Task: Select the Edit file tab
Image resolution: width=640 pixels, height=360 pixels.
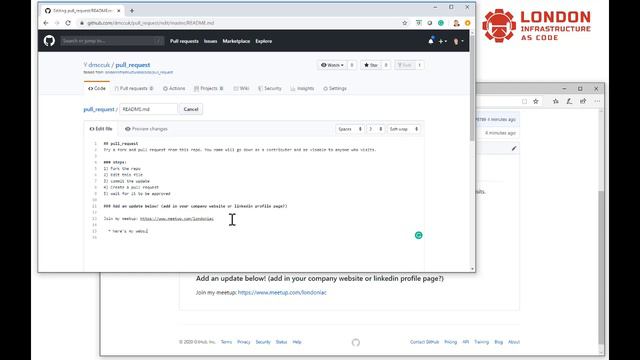Action: coord(101,129)
